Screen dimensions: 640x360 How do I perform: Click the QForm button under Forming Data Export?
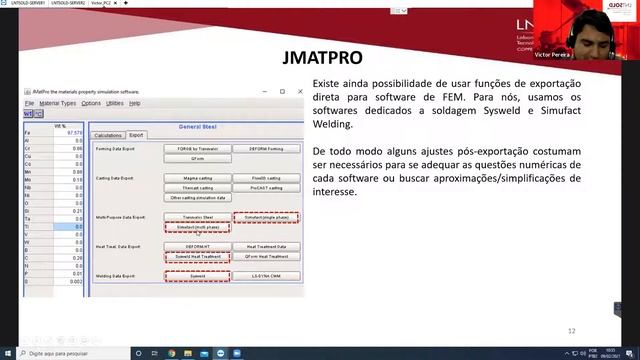(x=198, y=159)
